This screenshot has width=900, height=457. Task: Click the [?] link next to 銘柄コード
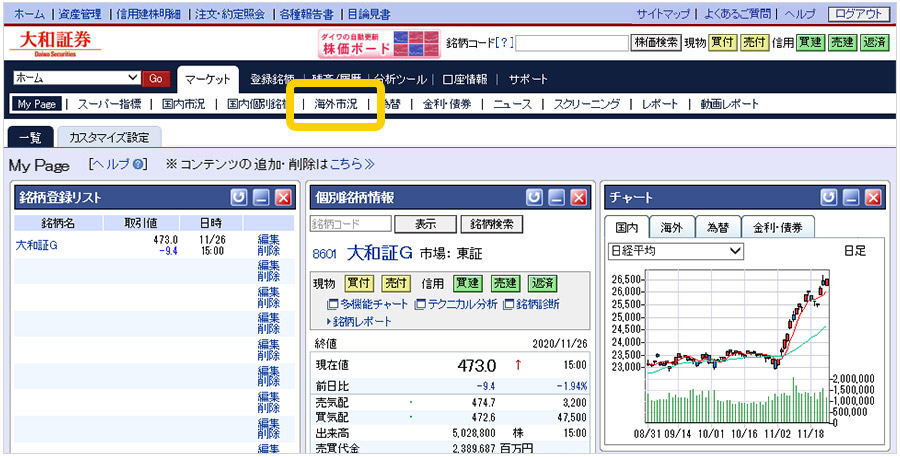click(504, 44)
